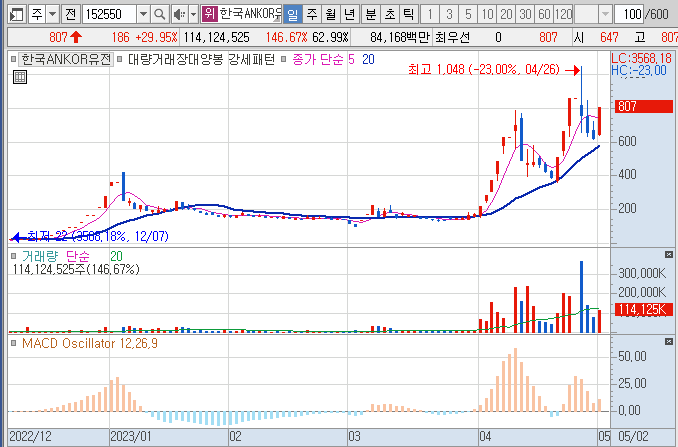Click the 05/02 date at axis end

pos(633,436)
